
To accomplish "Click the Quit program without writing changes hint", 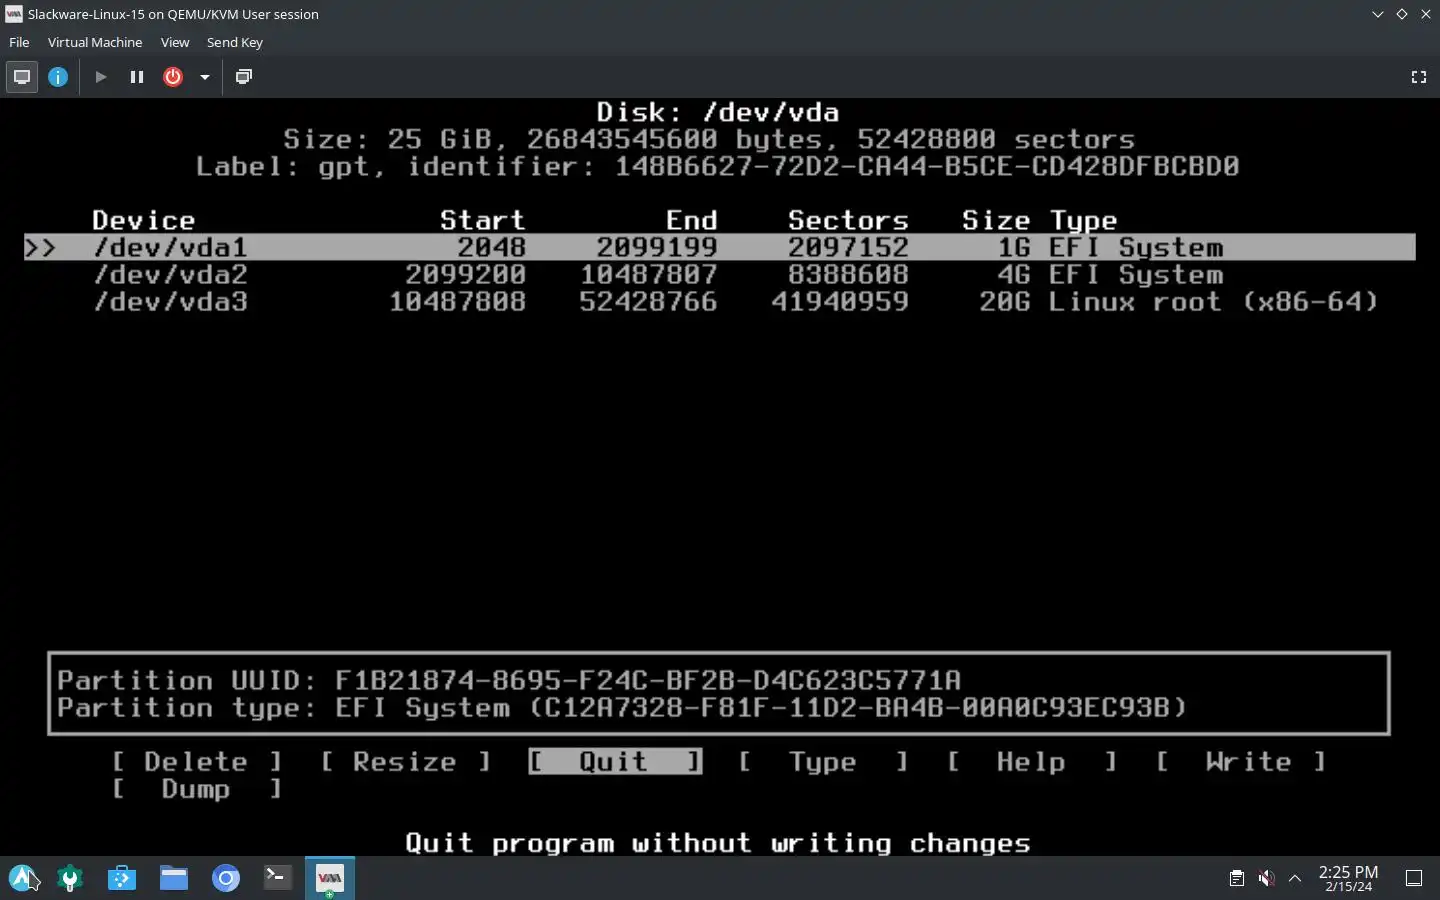I will point(718,843).
